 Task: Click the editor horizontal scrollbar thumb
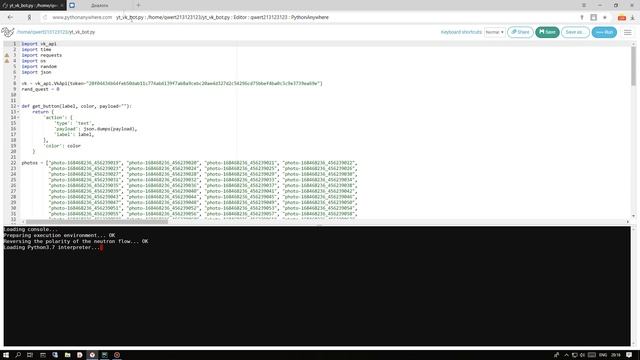tap(97, 222)
